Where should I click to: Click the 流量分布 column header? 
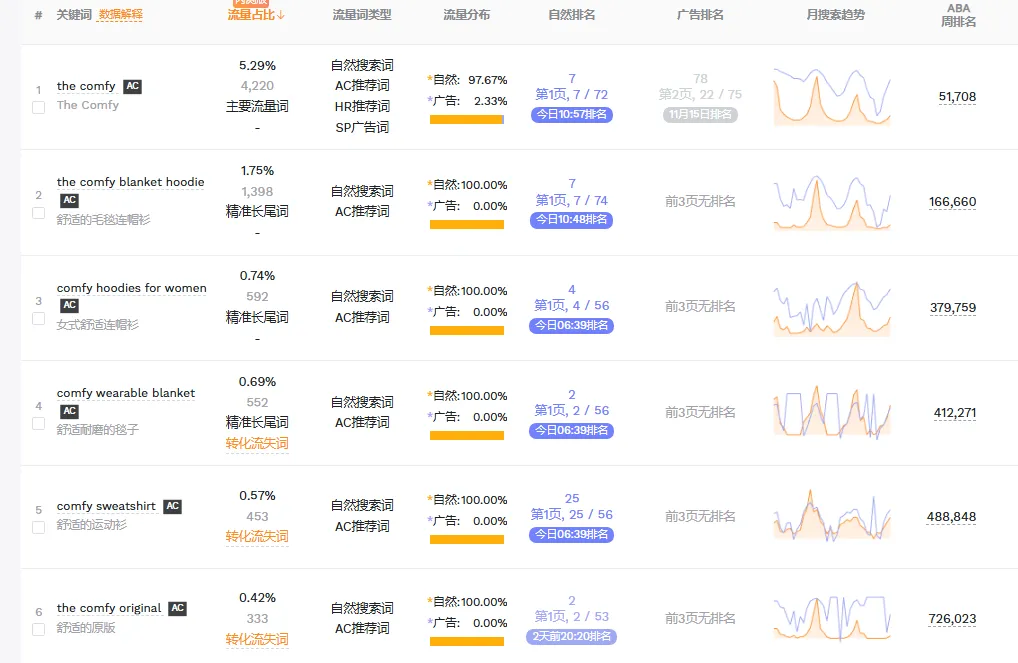coord(466,14)
